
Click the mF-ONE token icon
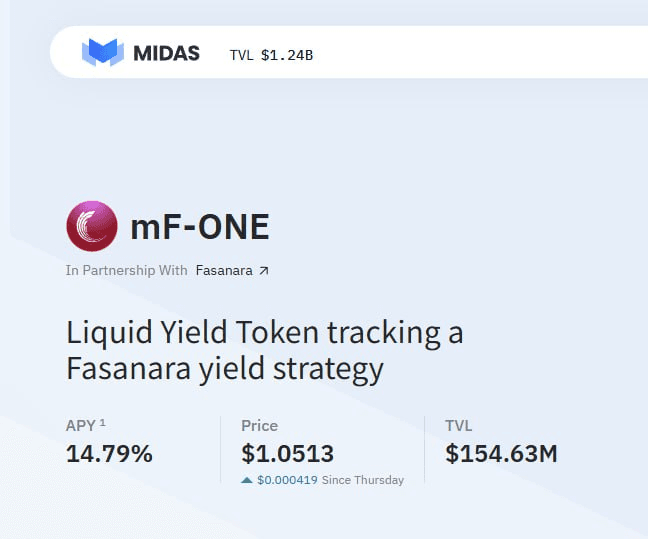point(92,227)
